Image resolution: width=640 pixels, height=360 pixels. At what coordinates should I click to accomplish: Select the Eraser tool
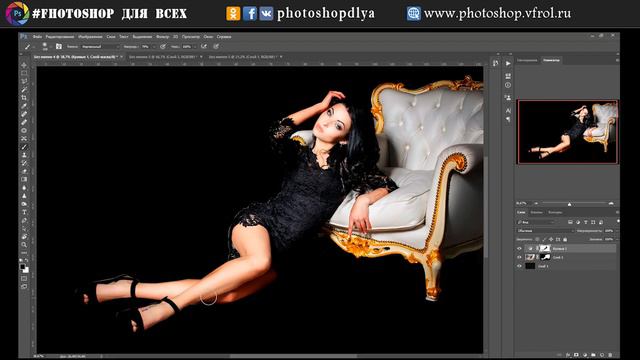pos(24,171)
